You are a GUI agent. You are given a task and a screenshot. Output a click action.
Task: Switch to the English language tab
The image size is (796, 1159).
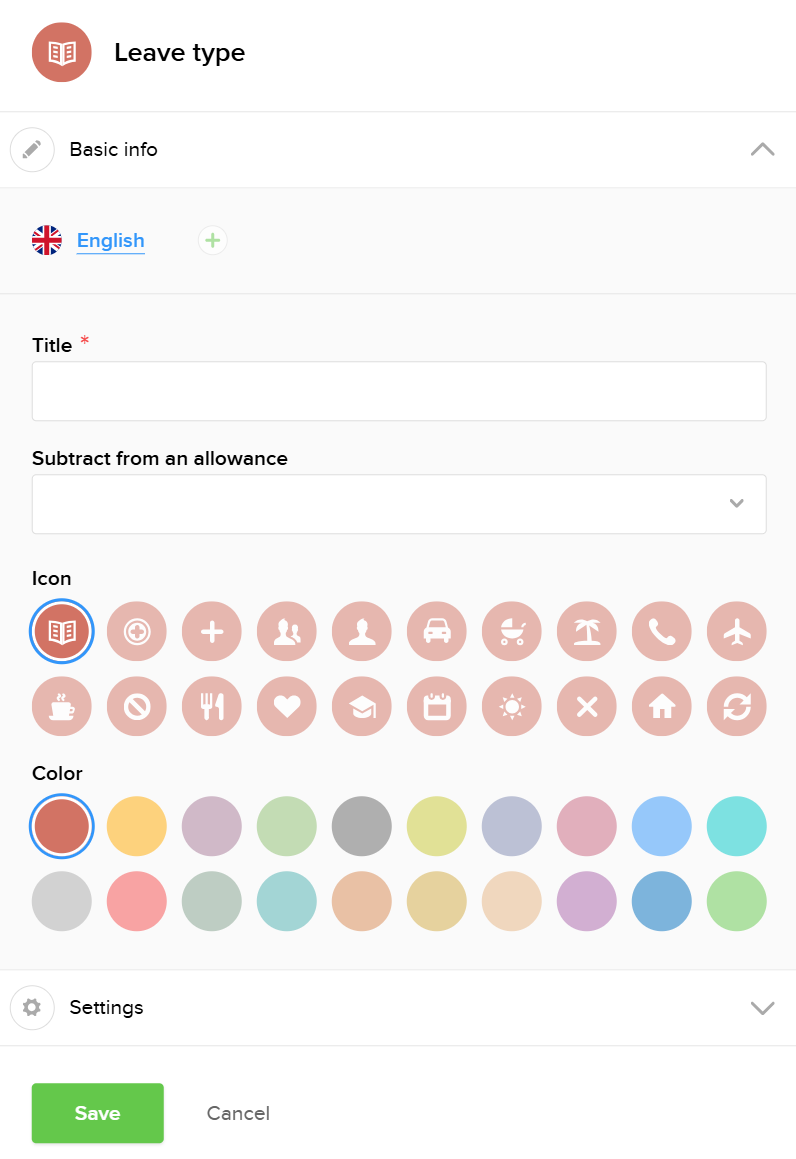point(110,241)
